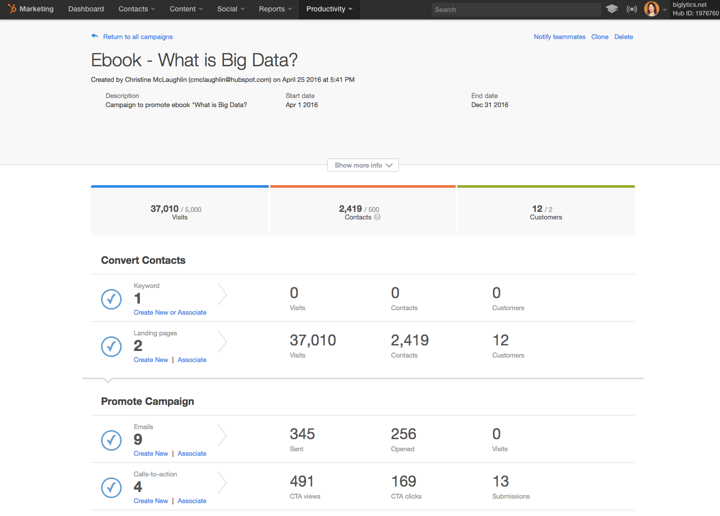720x516 pixels.
Task: Click Notify teammates link
Action: click(x=559, y=37)
